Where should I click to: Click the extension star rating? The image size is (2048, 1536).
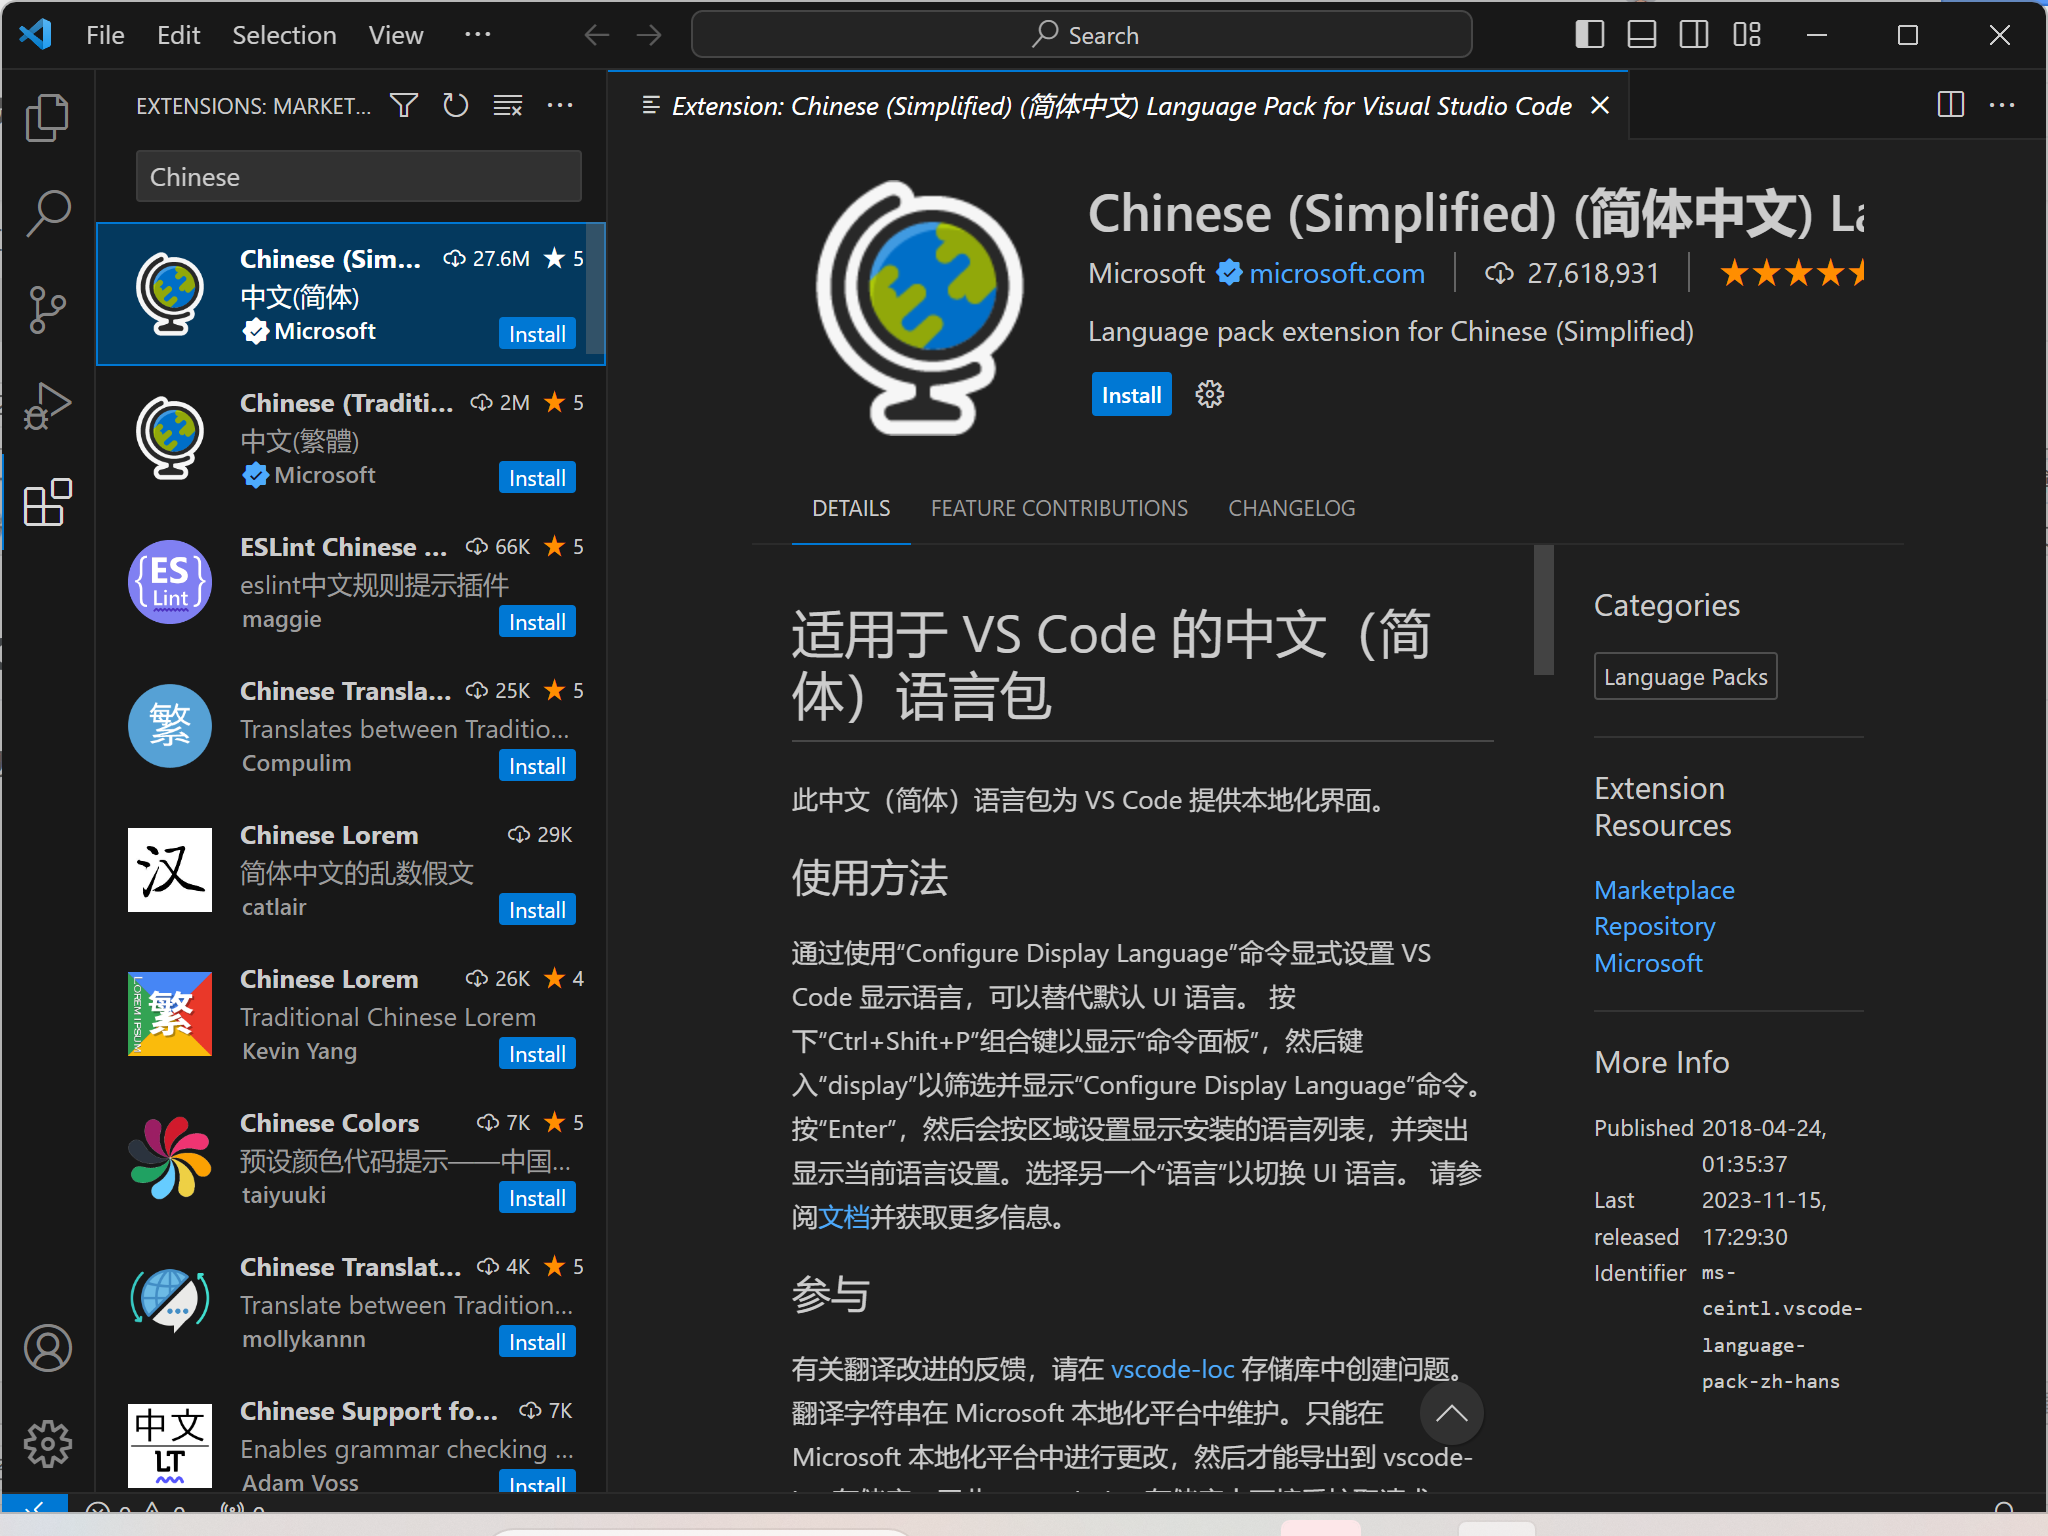[x=1791, y=273]
